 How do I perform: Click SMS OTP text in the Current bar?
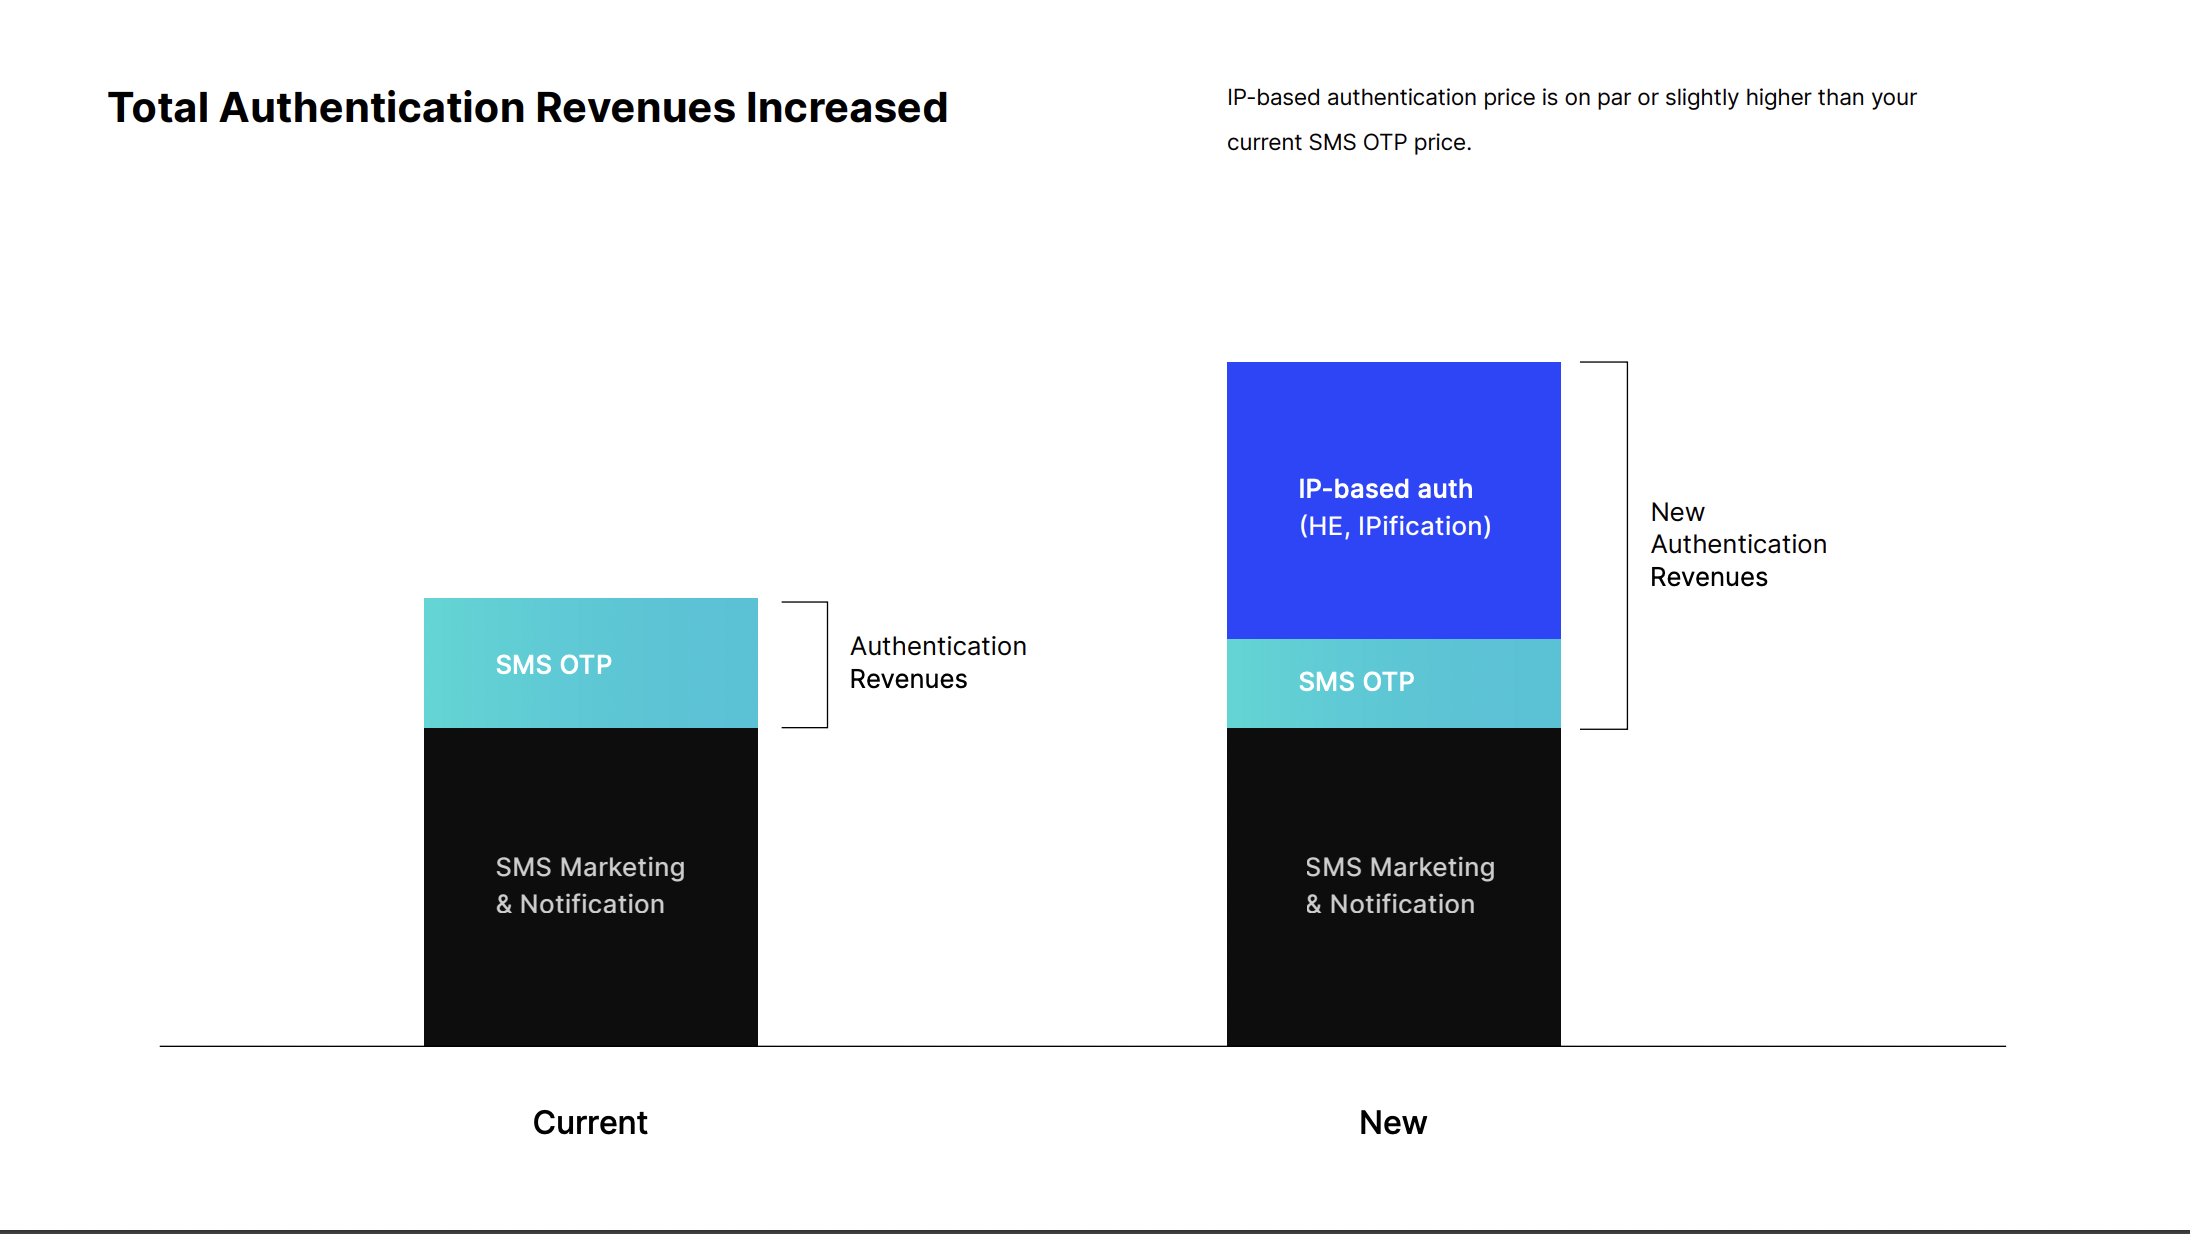[554, 665]
